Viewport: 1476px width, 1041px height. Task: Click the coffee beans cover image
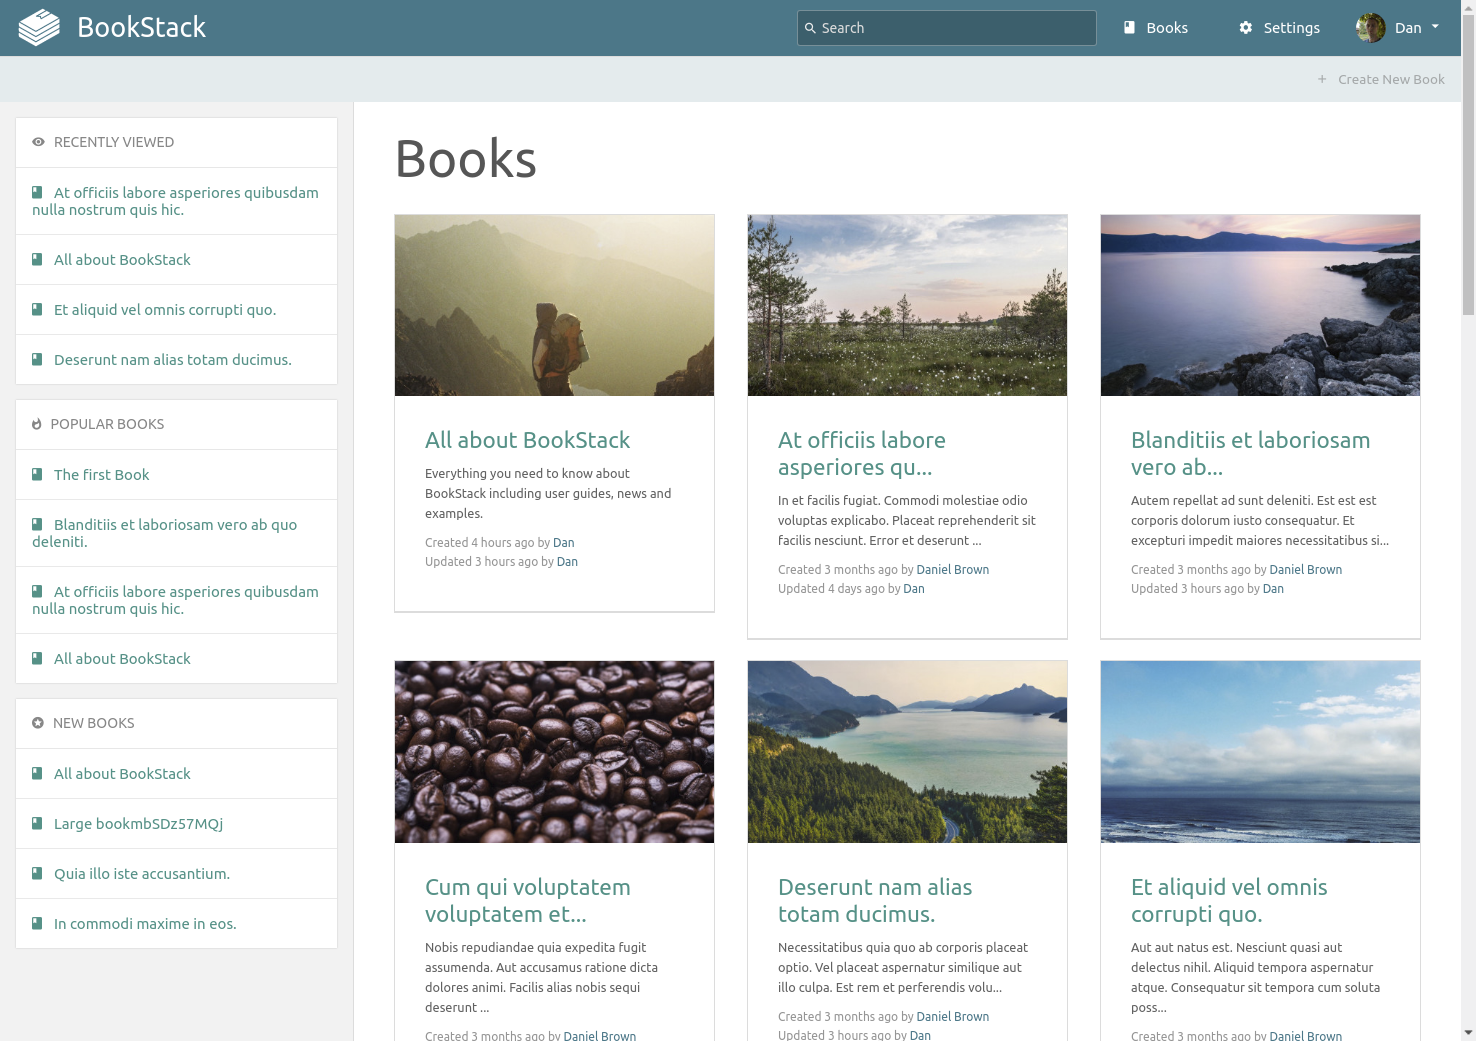click(x=554, y=752)
